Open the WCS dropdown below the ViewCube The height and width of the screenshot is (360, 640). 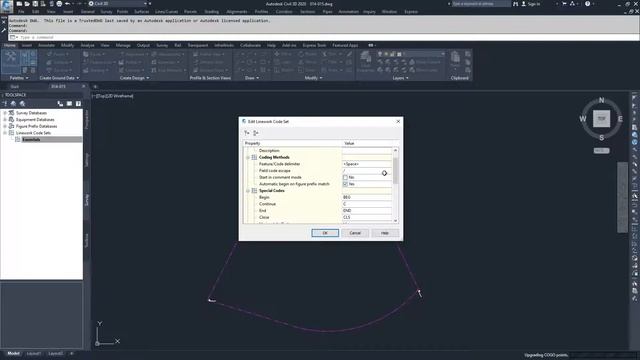coord(601,151)
